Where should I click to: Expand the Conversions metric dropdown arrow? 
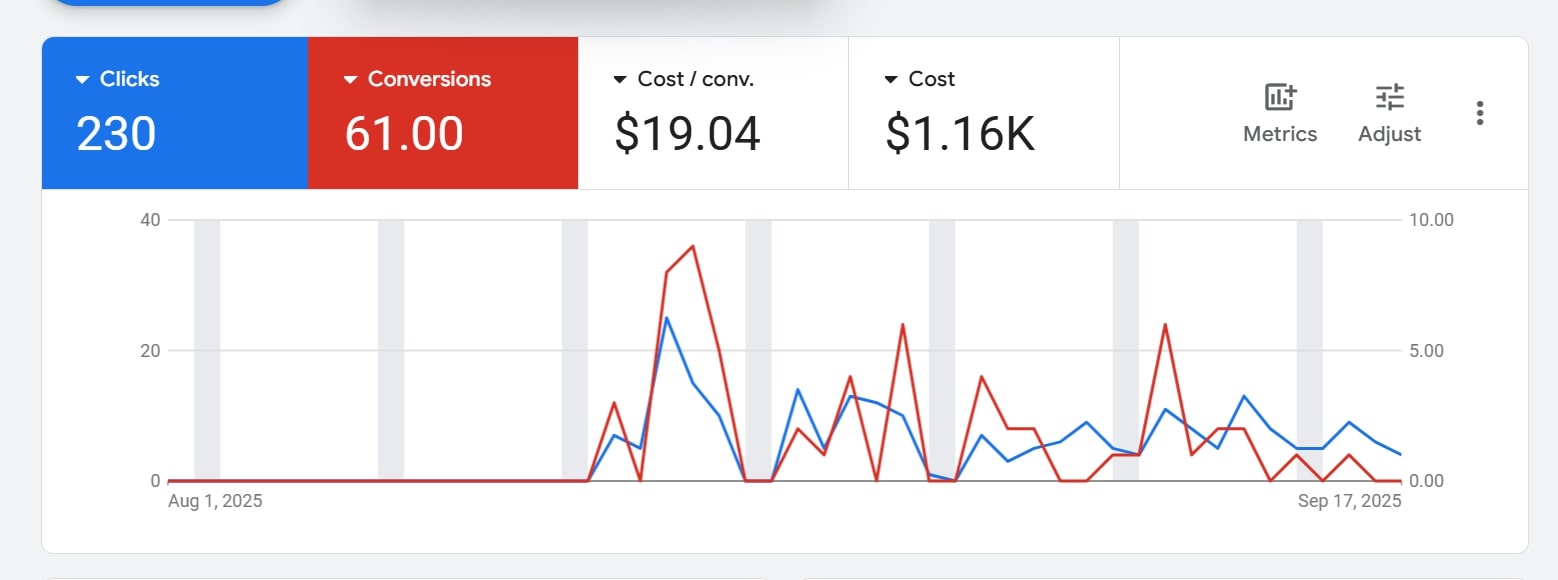351,80
